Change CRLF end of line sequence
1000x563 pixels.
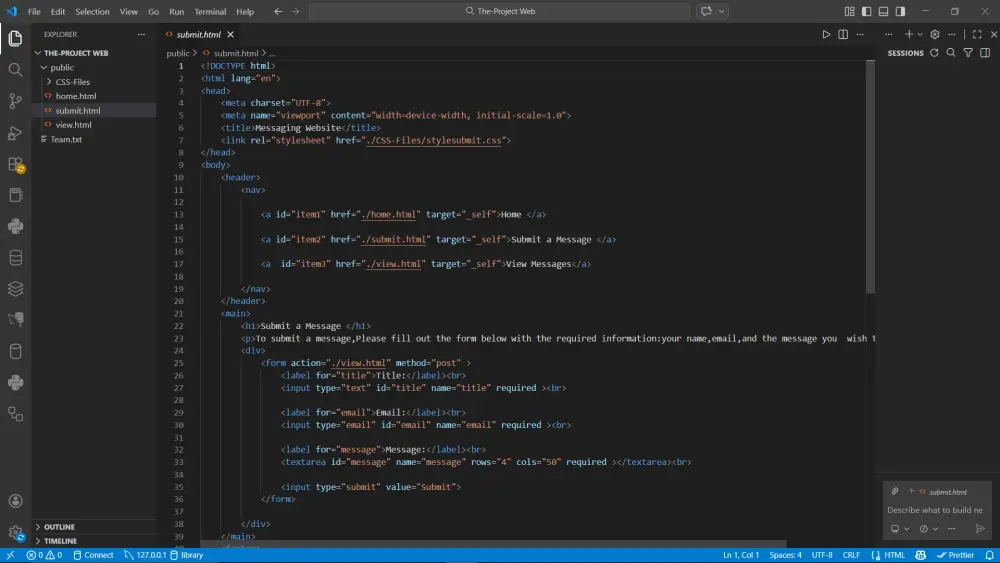tap(851, 555)
